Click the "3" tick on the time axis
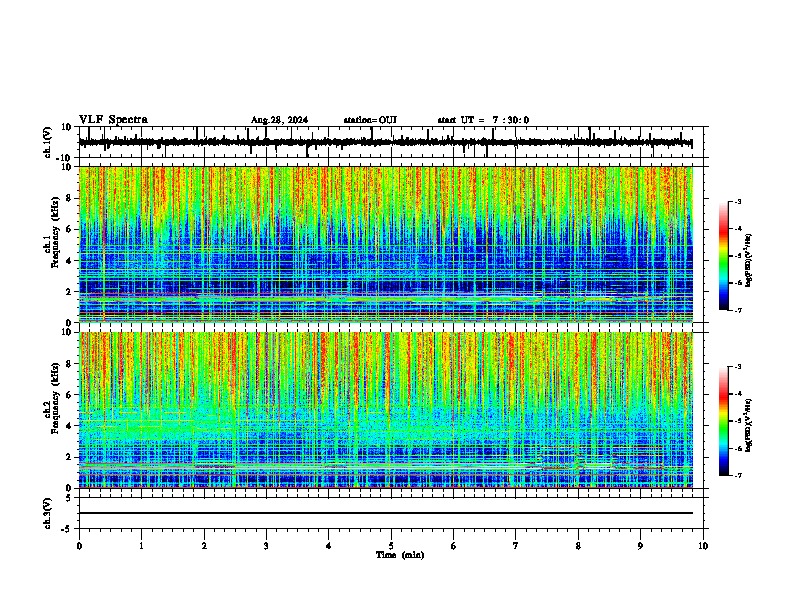 click(266, 546)
